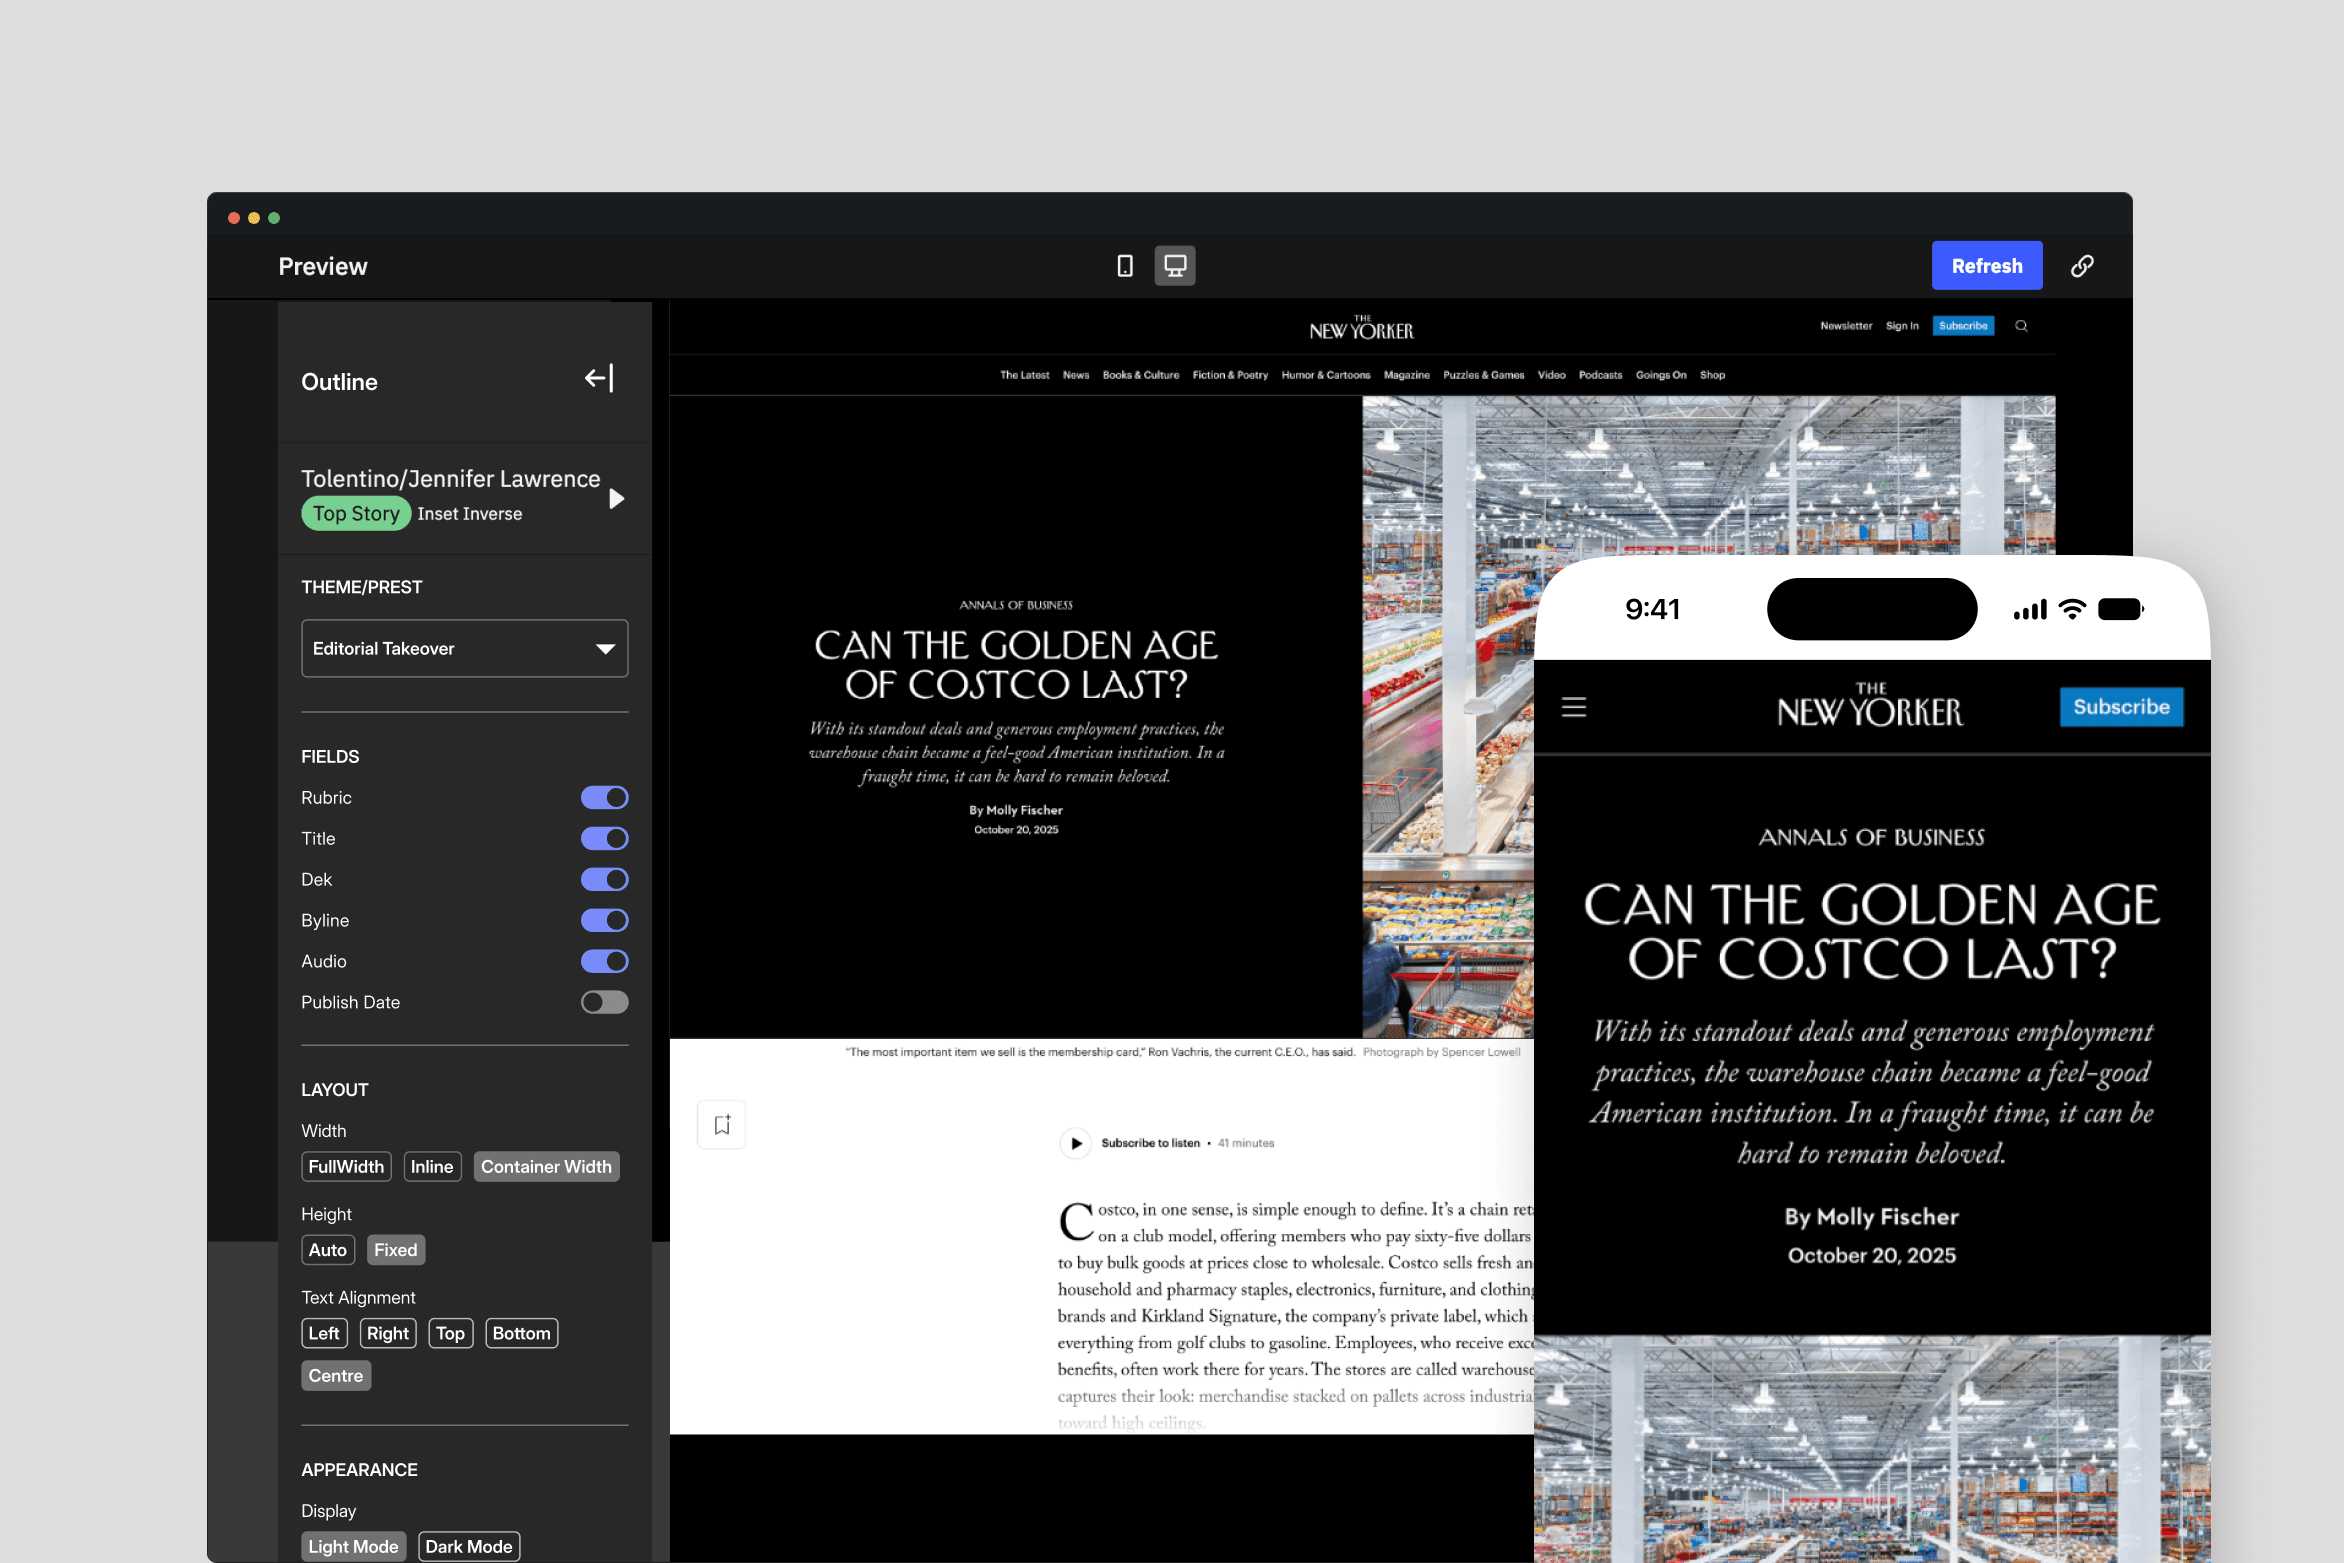
Task: Click Sign In link in desktop preview
Action: (x=1902, y=326)
